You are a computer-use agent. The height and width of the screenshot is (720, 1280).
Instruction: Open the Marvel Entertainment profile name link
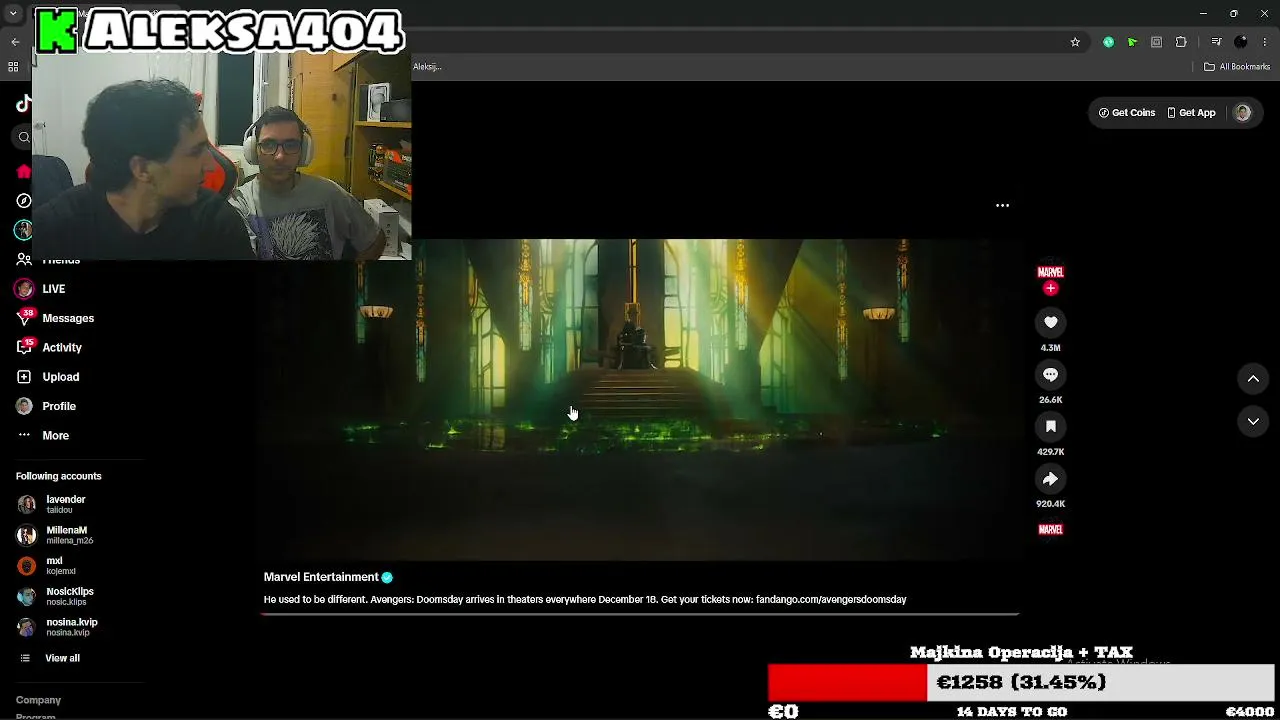click(x=321, y=577)
